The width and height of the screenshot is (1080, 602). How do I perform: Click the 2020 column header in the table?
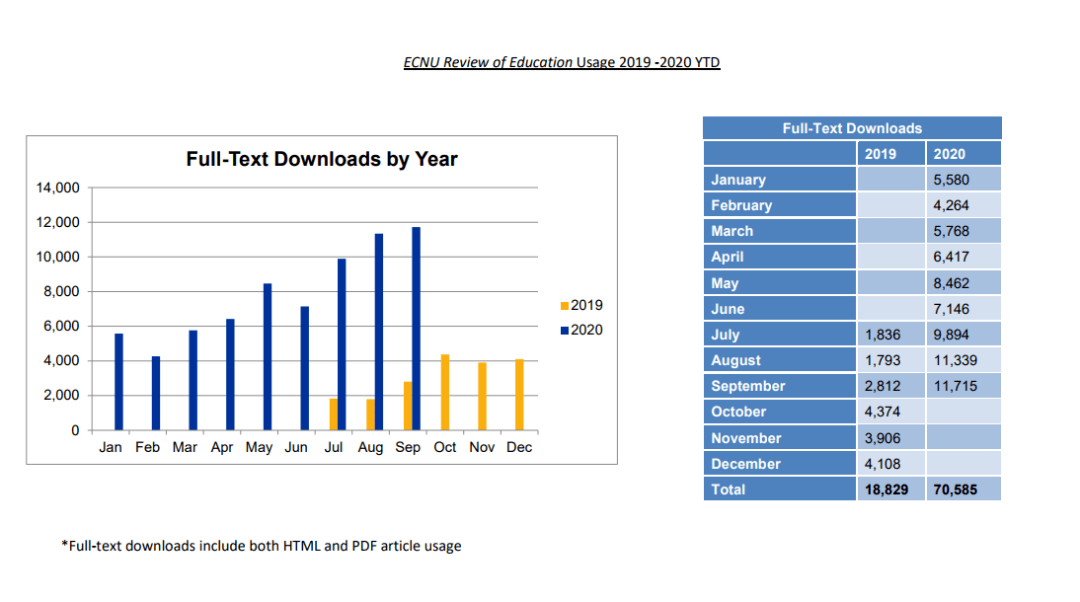[x=949, y=154]
